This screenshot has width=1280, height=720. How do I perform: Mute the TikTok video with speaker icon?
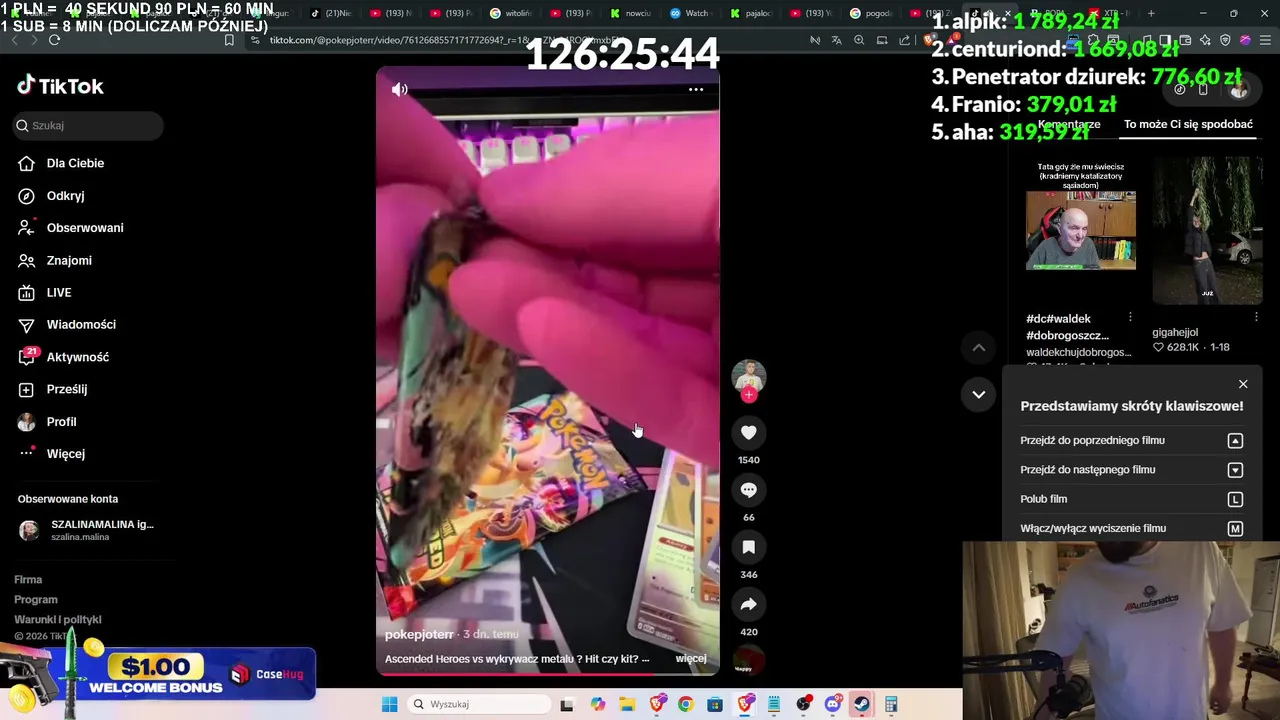pos(399,90)
